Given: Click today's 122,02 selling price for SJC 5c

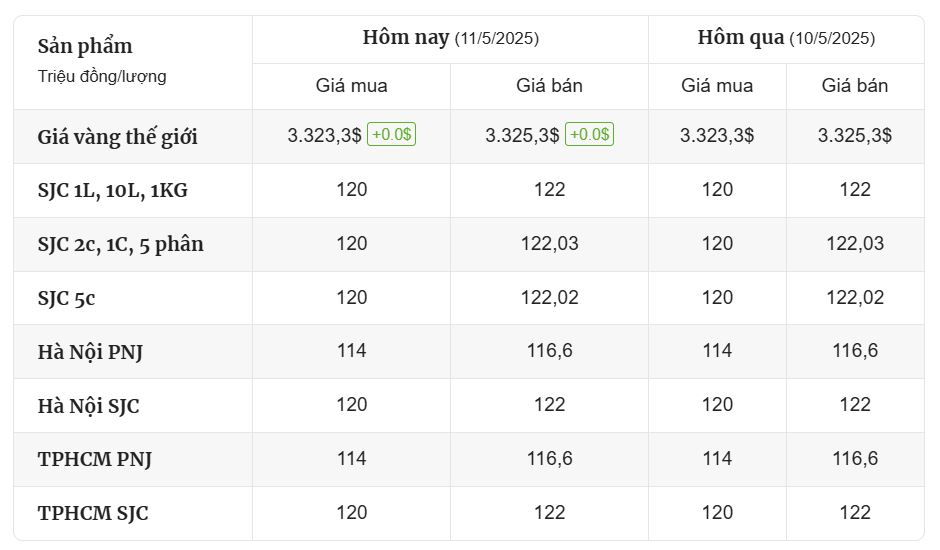Looking at the screenshot, I should 549,297.
